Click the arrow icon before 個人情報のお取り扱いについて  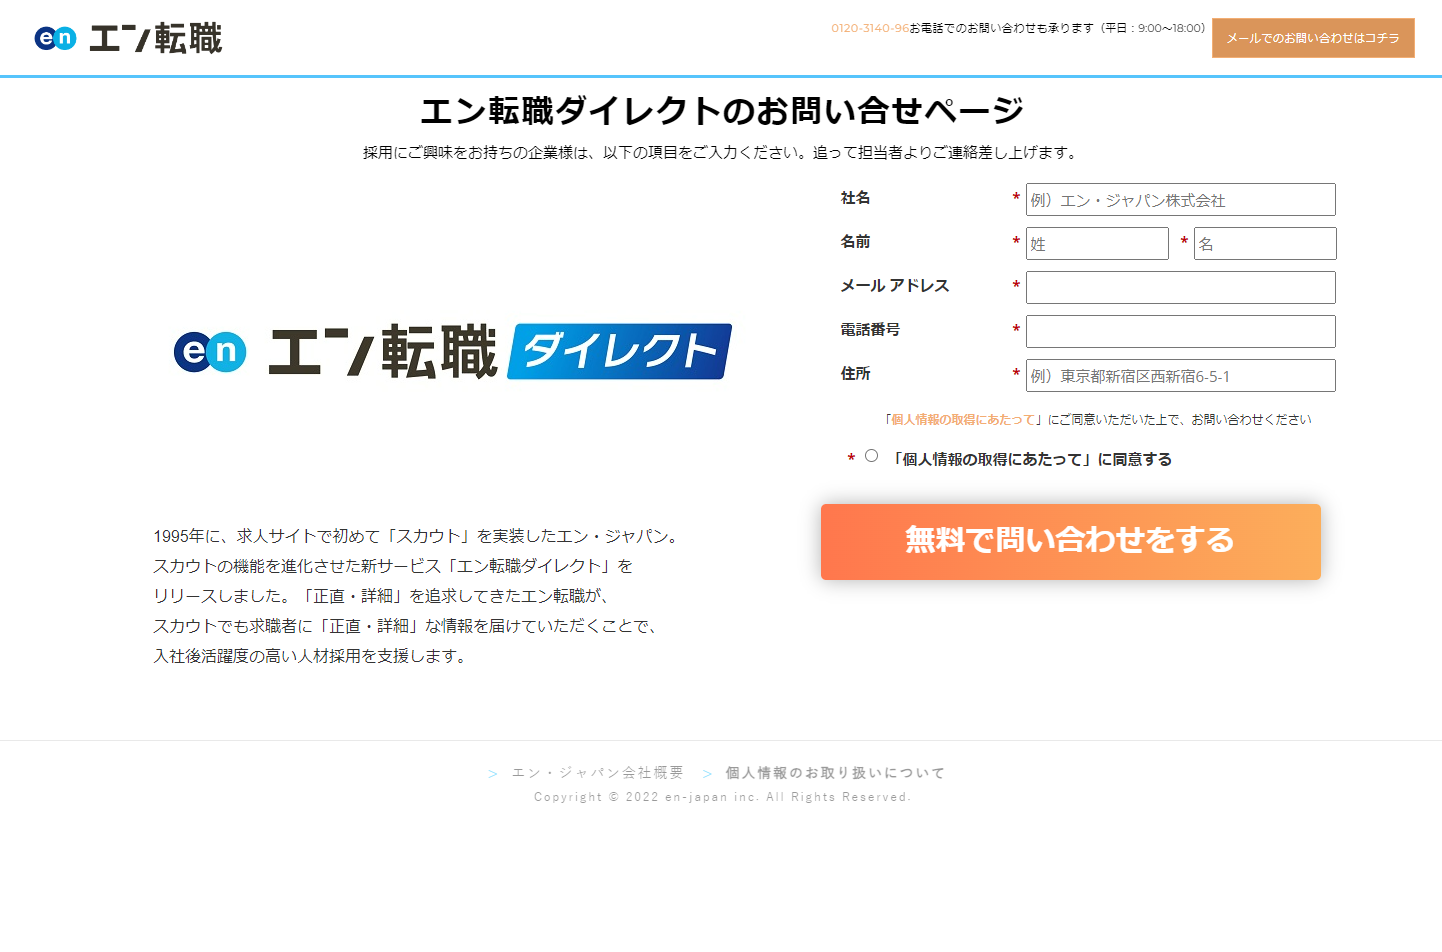(707, 774)
